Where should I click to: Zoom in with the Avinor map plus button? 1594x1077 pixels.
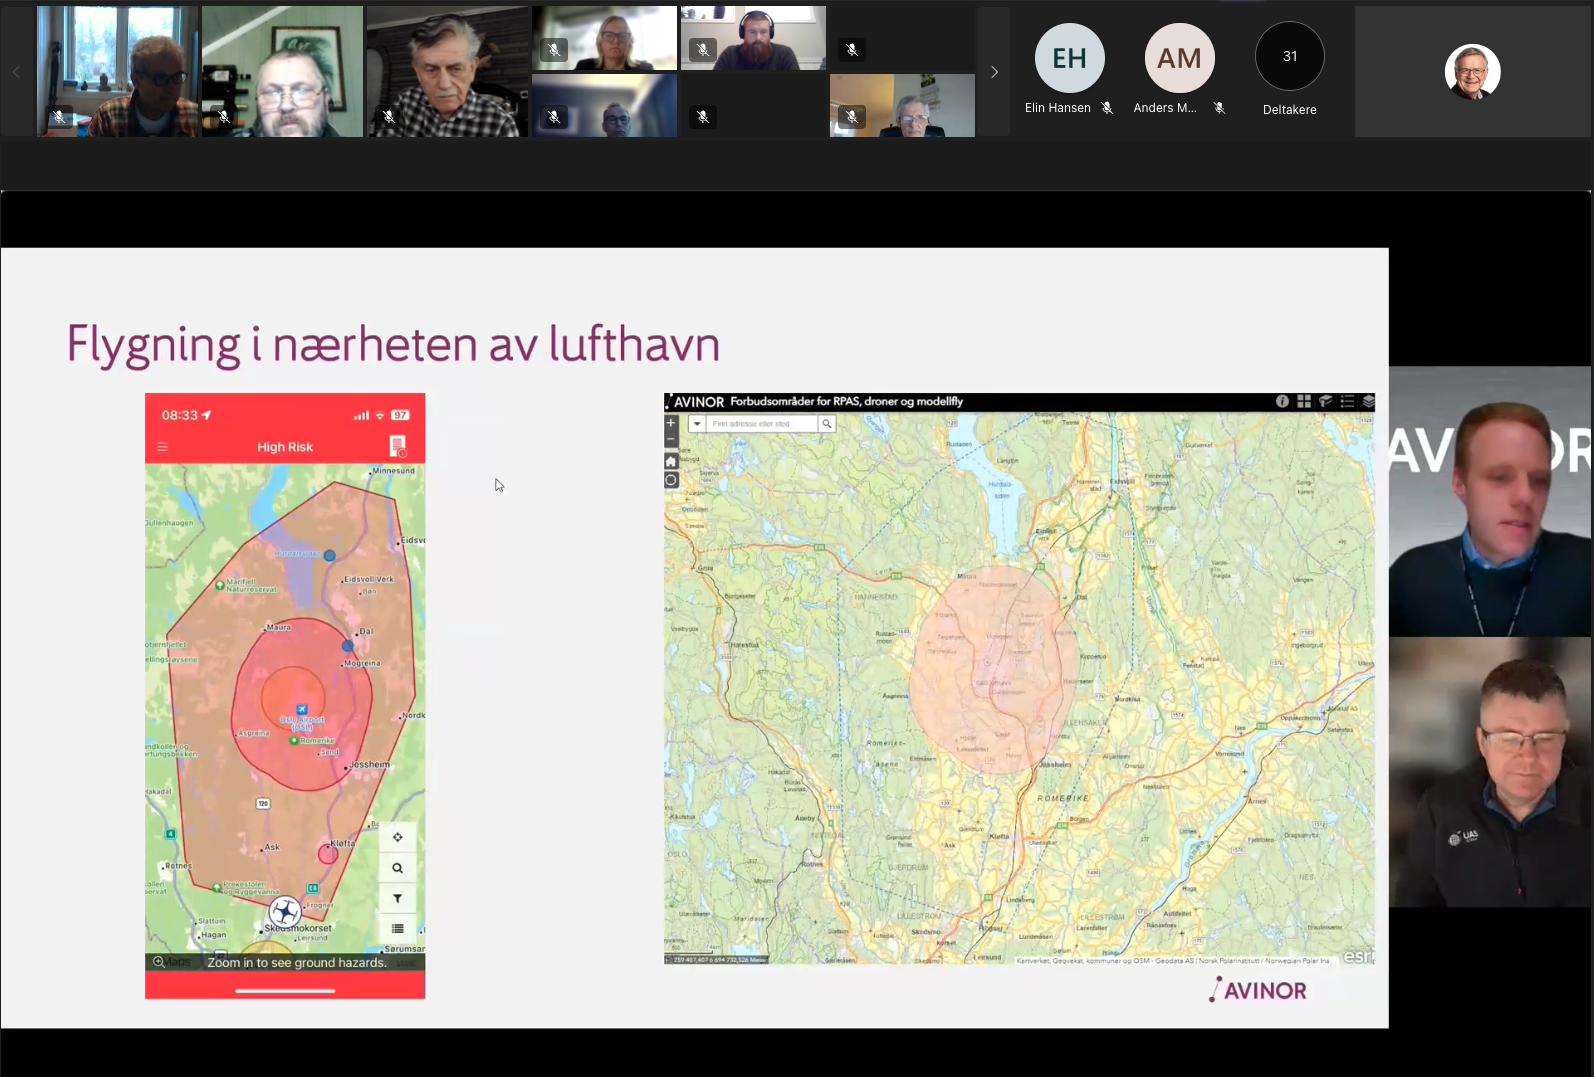point(671,423)
